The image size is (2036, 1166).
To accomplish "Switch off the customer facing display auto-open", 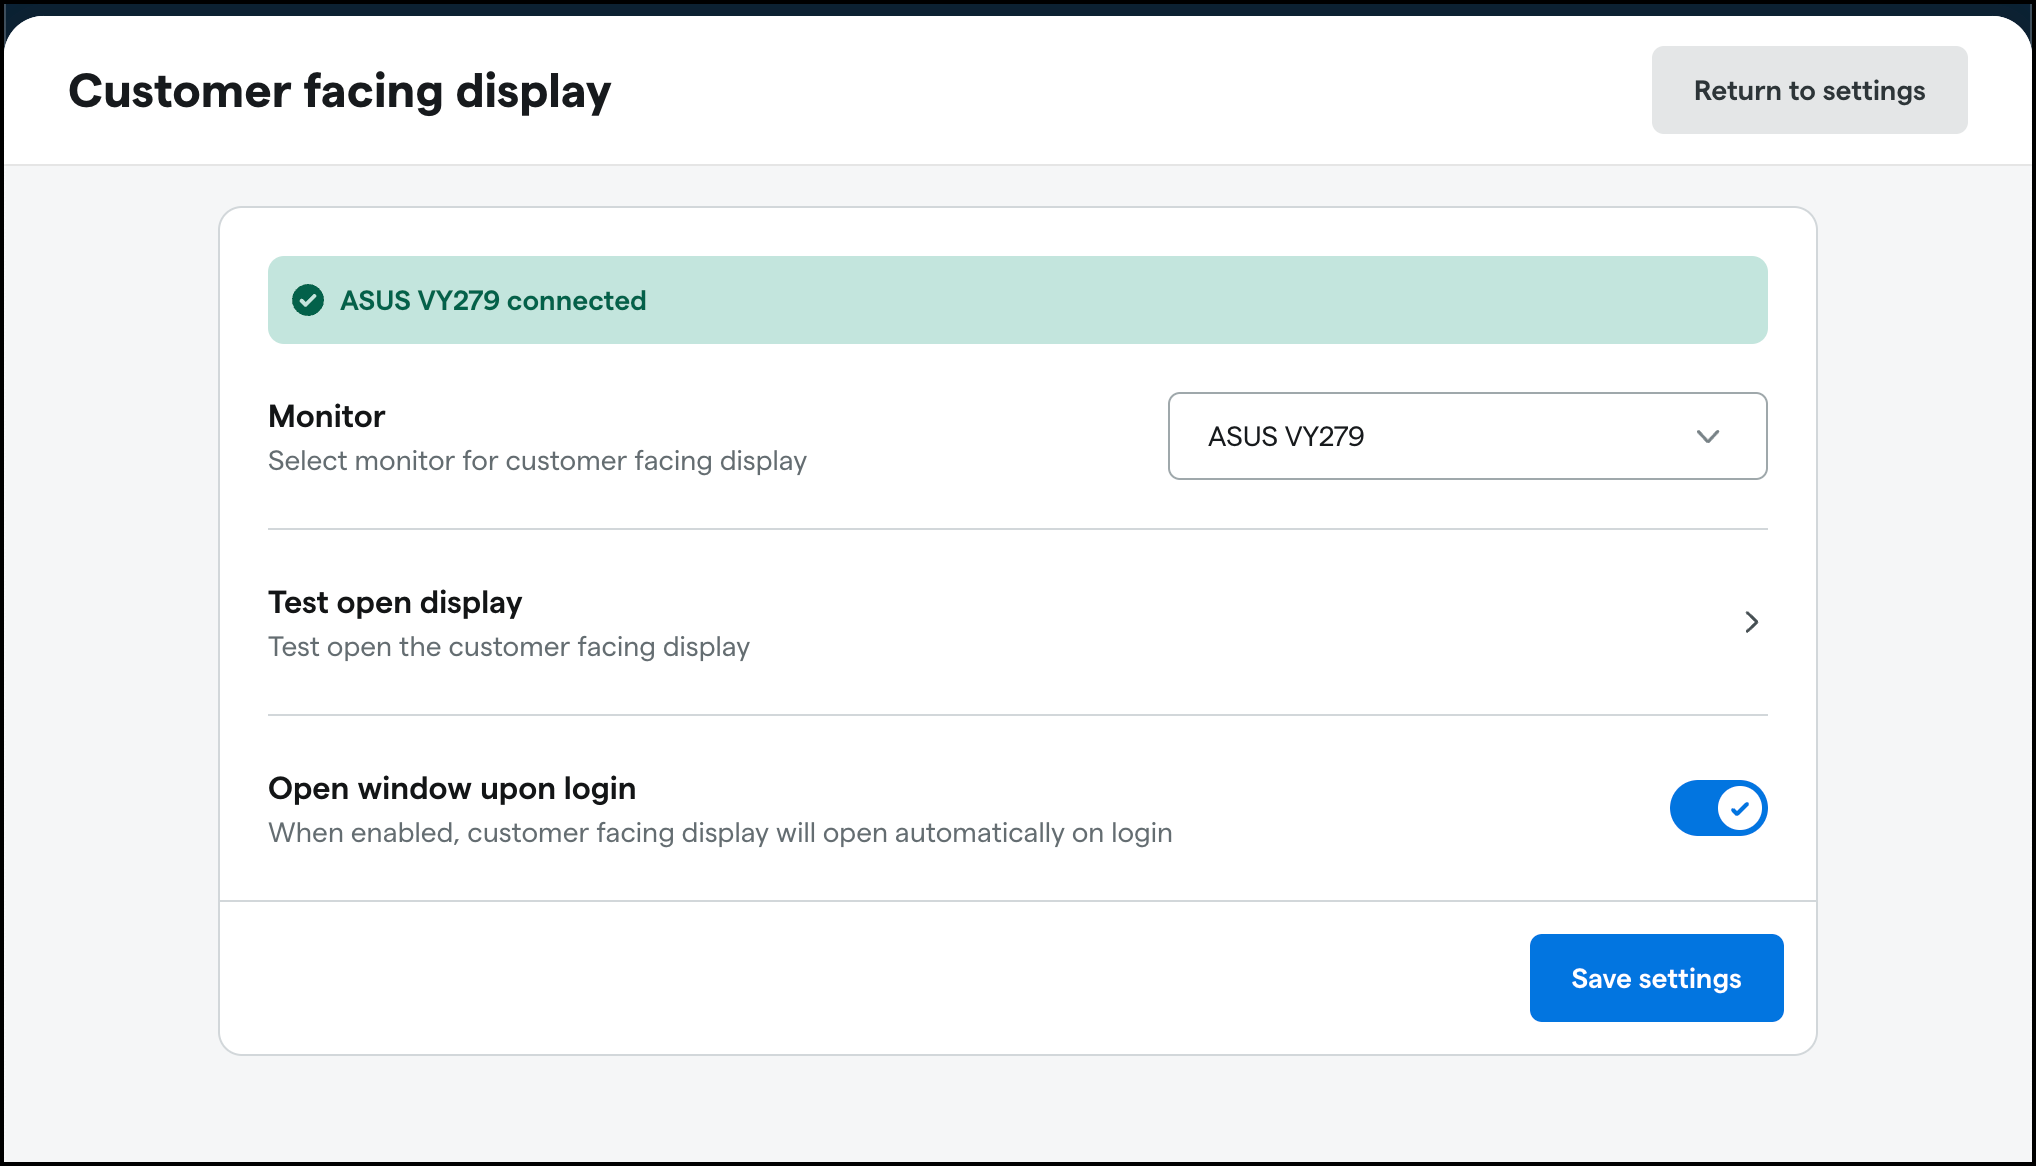I will tap(1718, 808).
